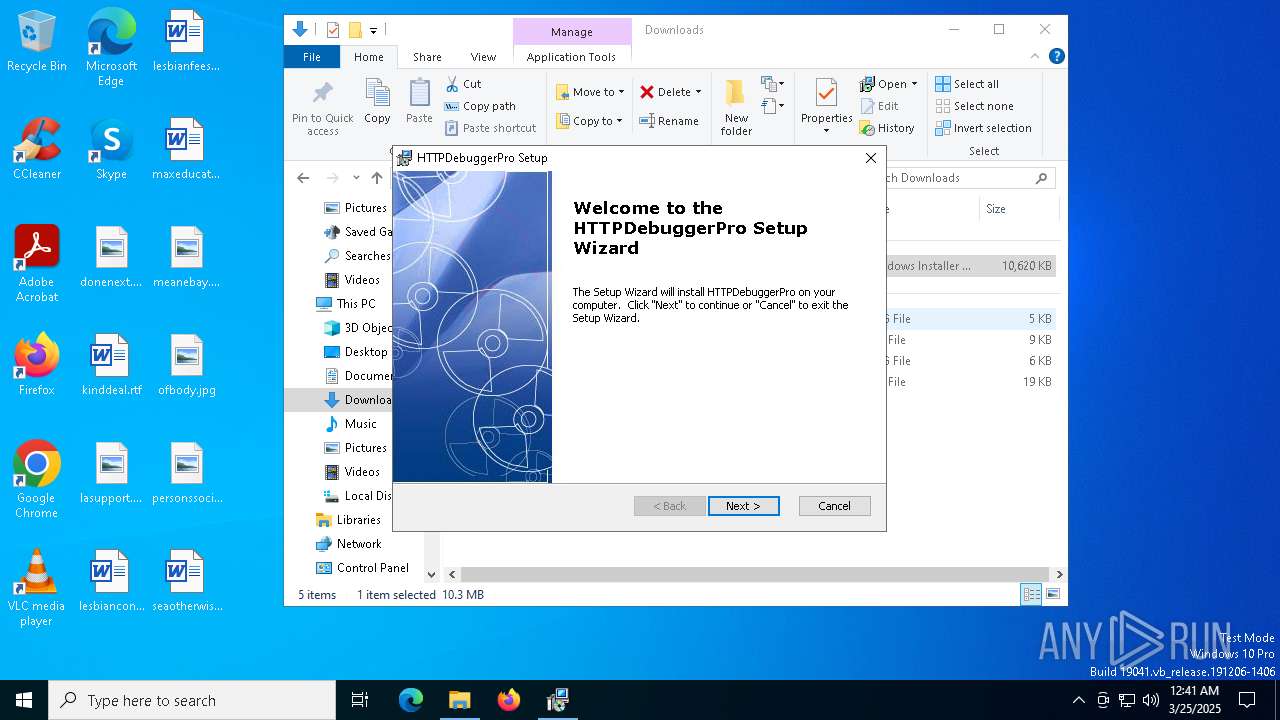Select the Skype desktop icon
This screenshot has width=1280, height=720.
[111, 150]
